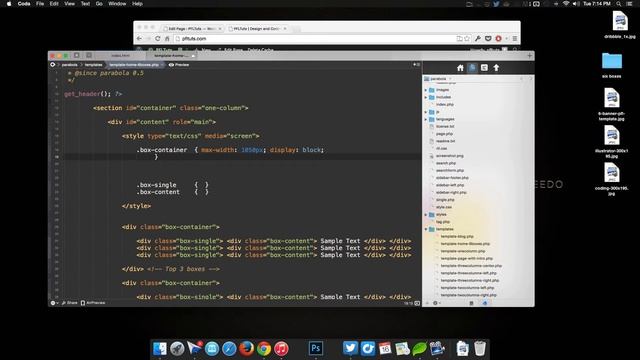Open the gear menu at editor bottom-left
Viewport: 640px width, 360px height.
coord(53,303)
